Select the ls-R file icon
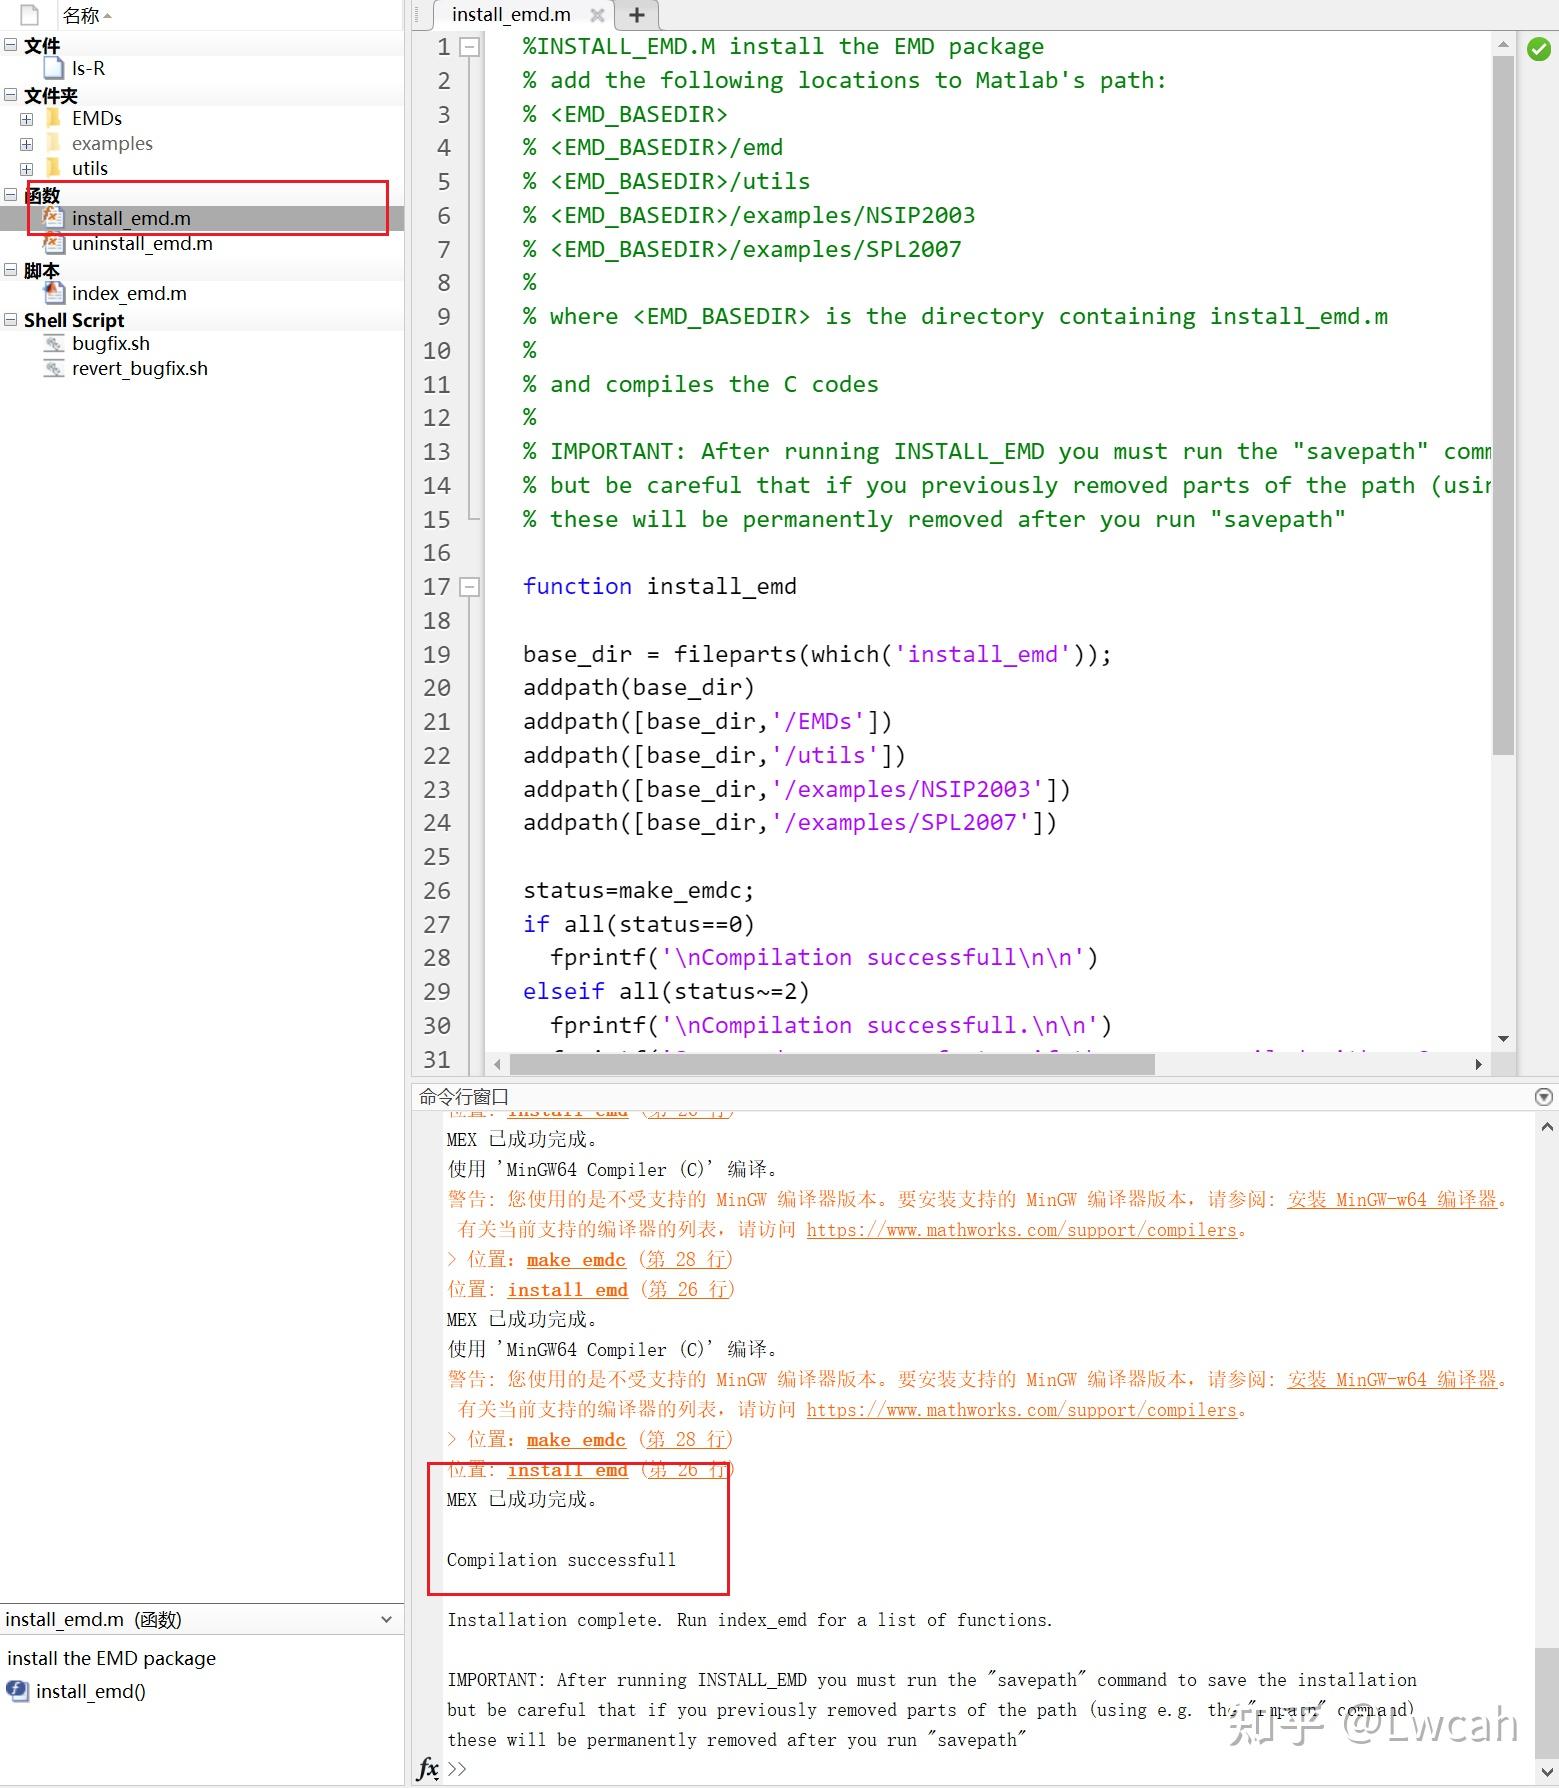Viewport: 1559px width, 1788px height. point(54,68)
